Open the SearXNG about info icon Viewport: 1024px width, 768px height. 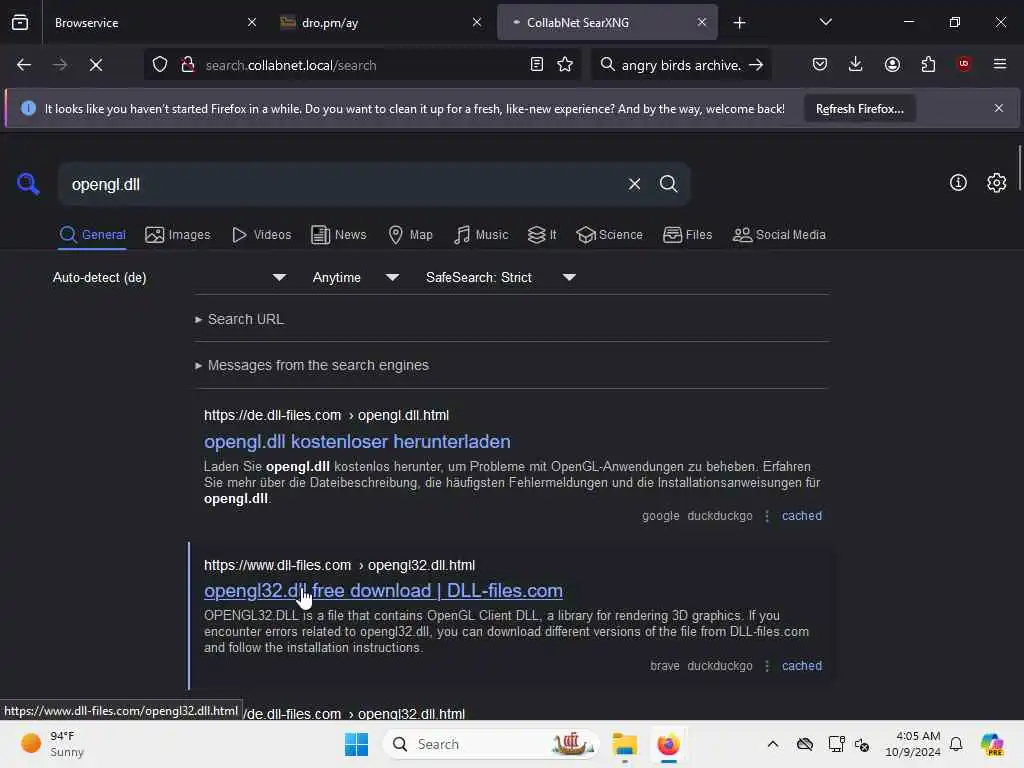click(x=958, y=183)
